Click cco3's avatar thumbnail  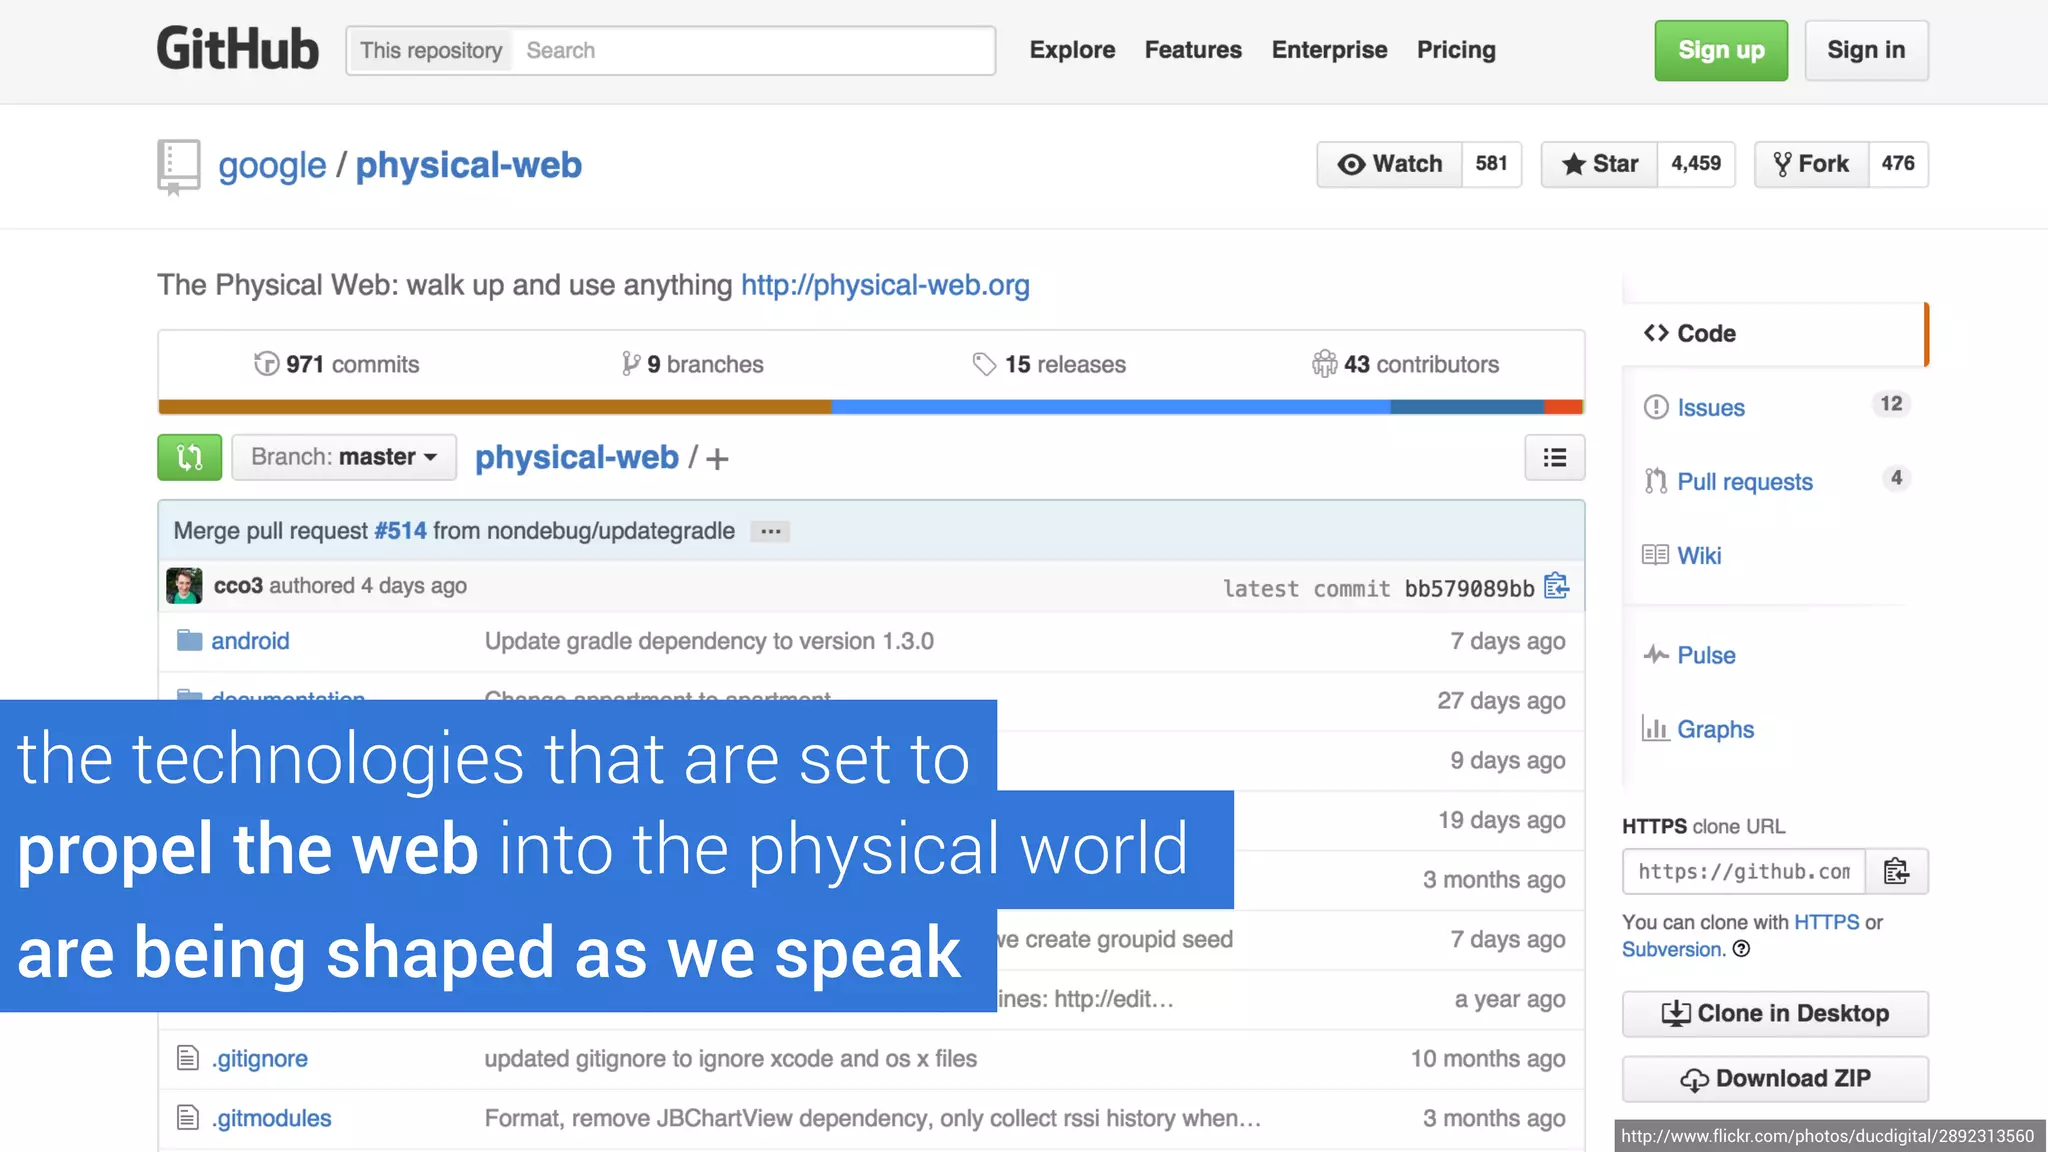(184, 586)
